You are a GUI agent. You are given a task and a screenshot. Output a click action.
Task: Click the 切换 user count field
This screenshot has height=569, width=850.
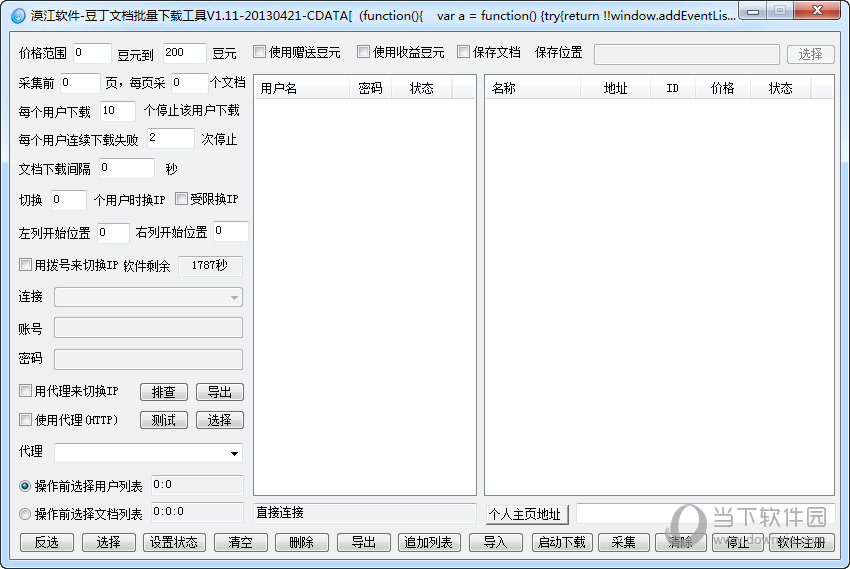pyautogui.click(x=68, y=200)
